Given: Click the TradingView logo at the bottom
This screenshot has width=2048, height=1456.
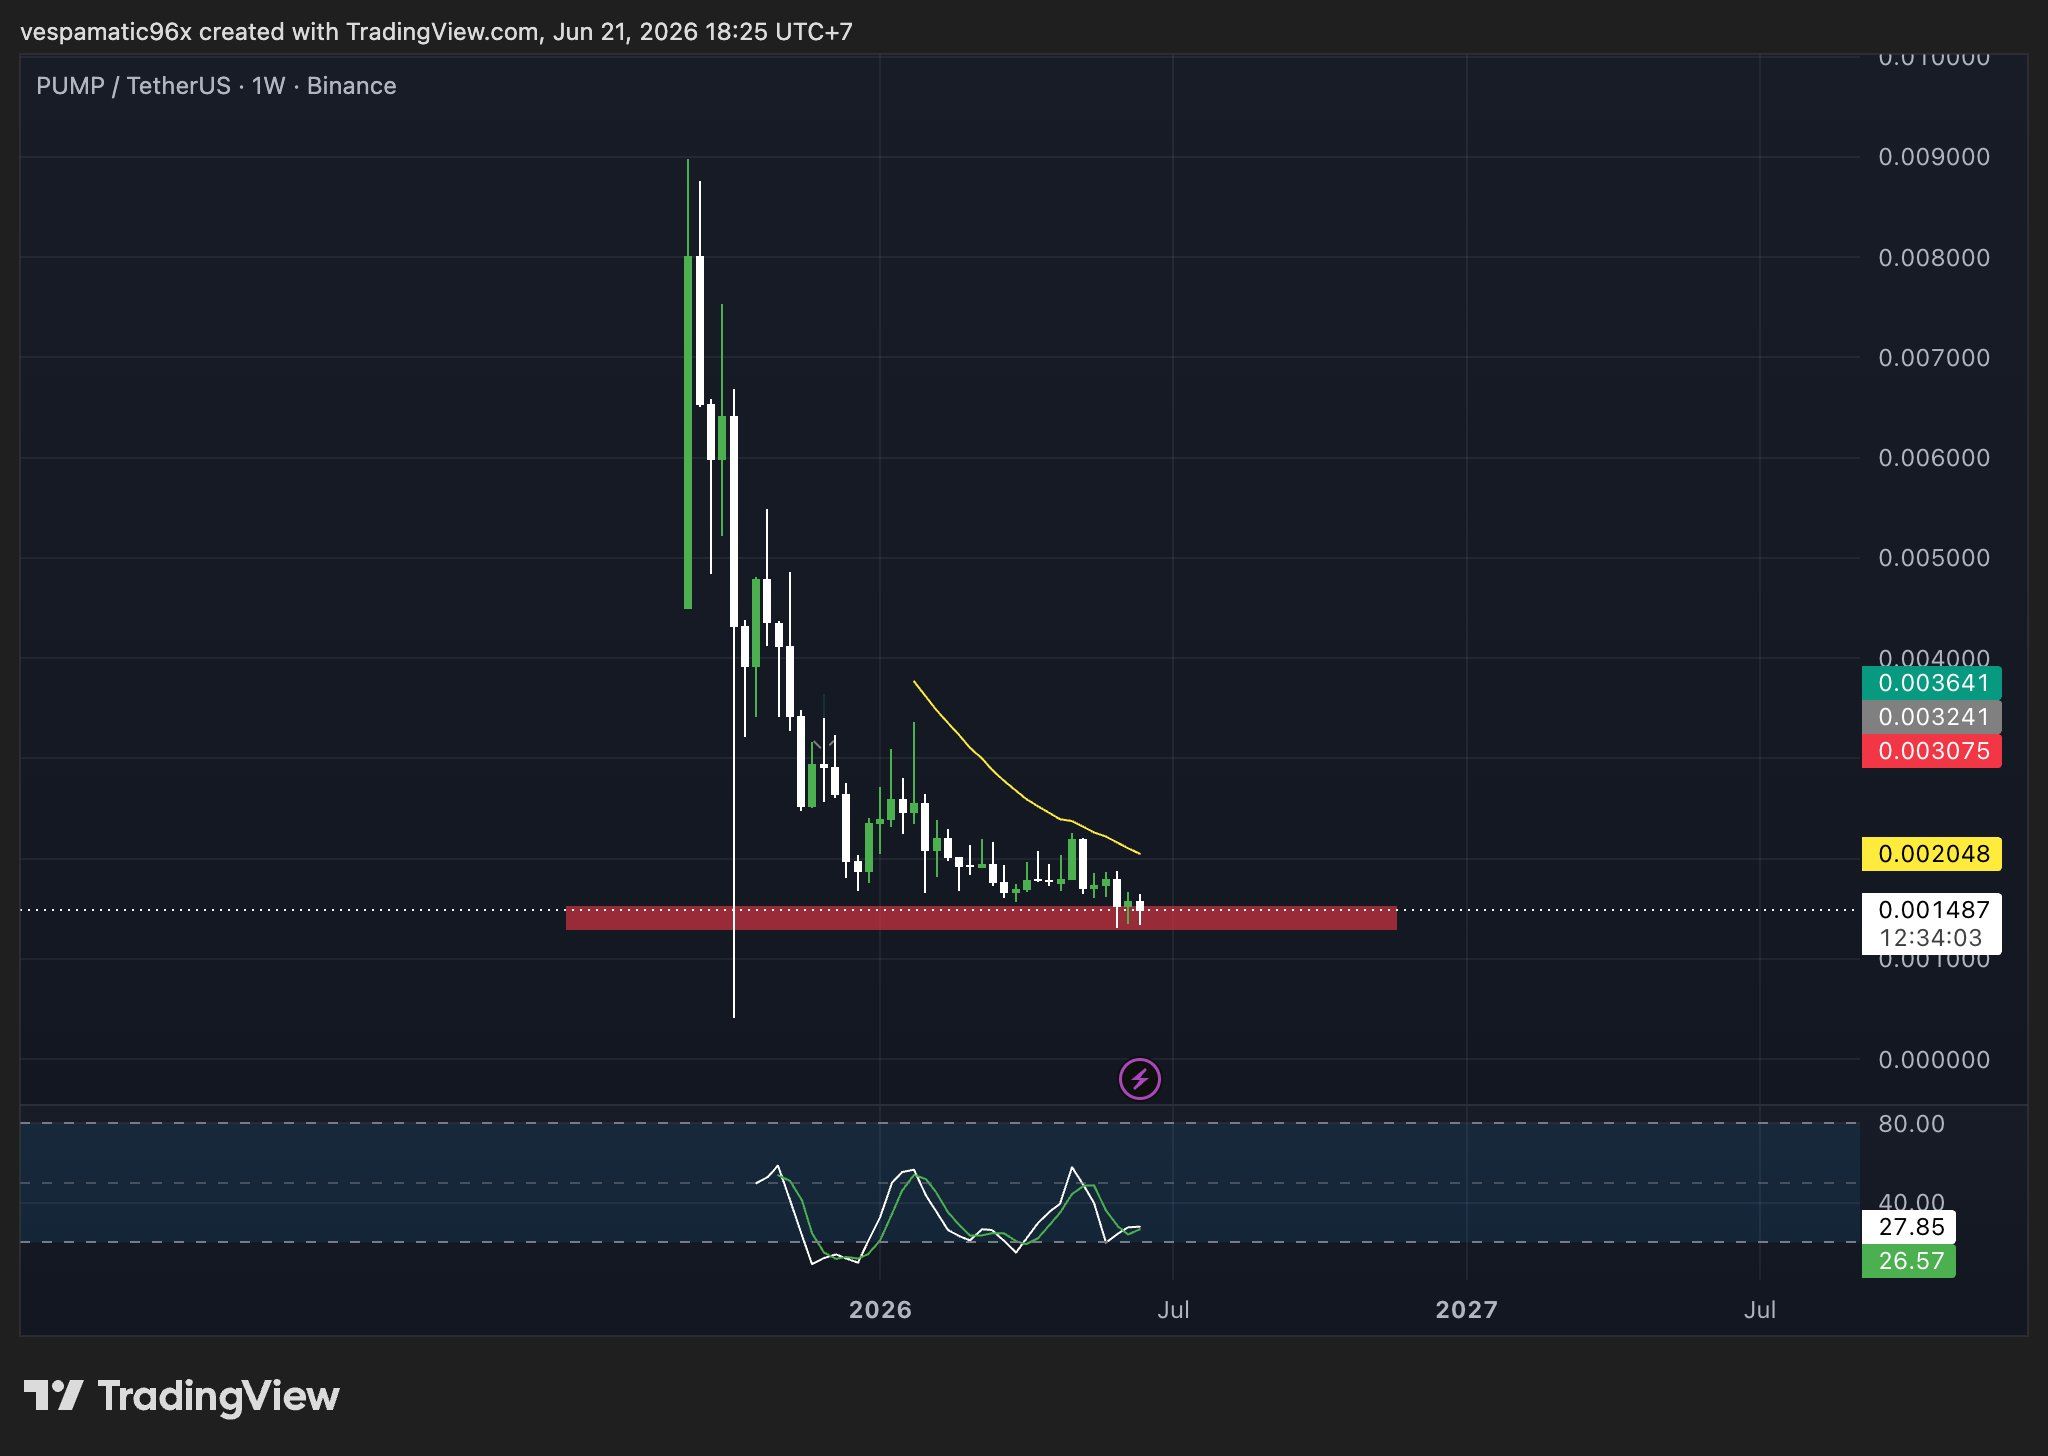Looking at the screenshot, I should [181, 1396].
